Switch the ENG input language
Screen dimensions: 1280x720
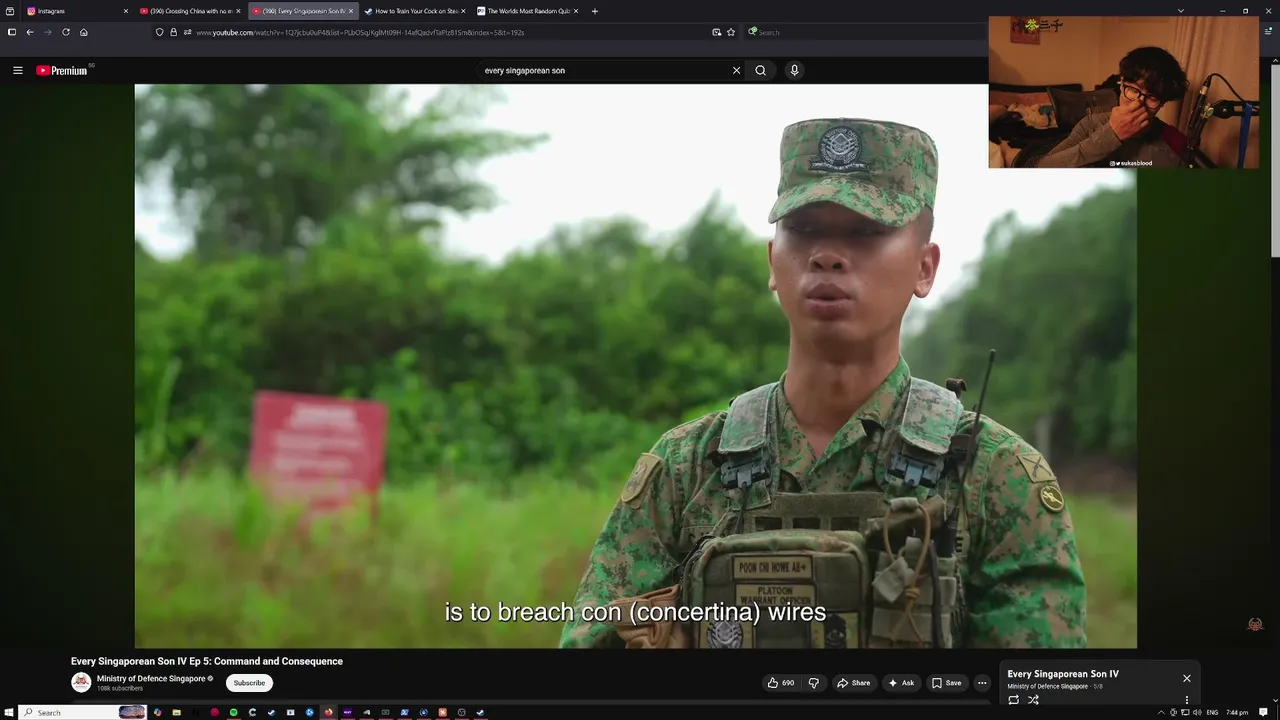click(1212, 712)
